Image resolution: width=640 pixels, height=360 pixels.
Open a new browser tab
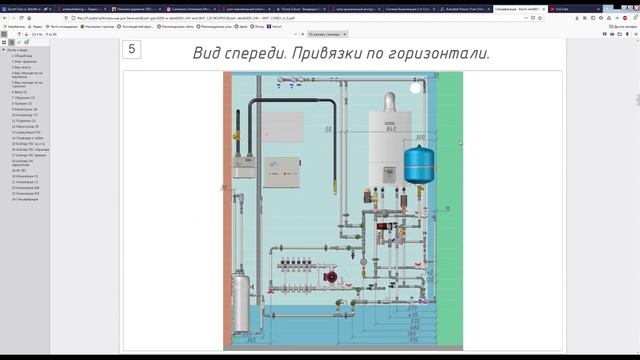[608, 9]
